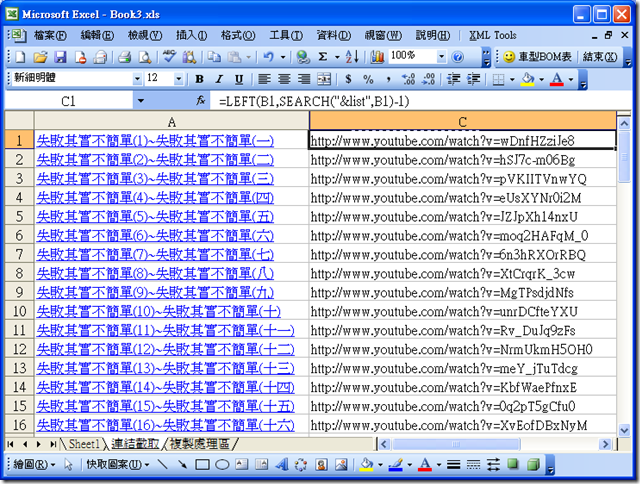Insert hyperlink using the globe icon
The width and height of the screenshot is (640, 484).
303,57
